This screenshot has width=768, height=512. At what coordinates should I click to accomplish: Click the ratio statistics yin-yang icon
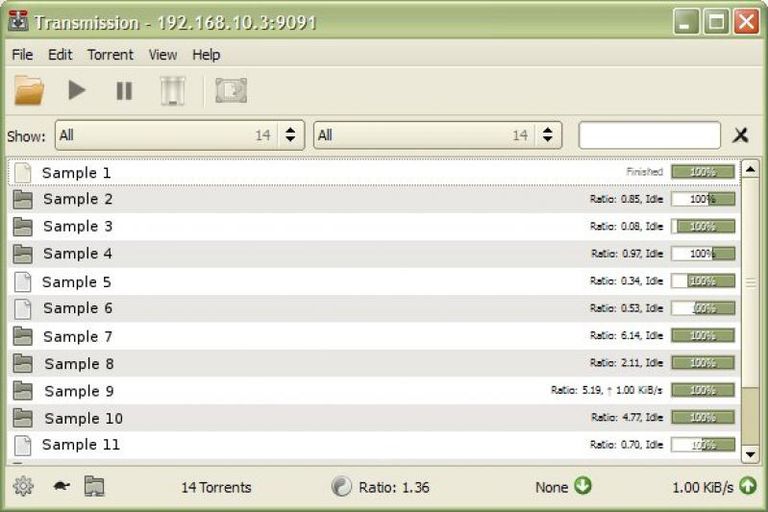[x=341, y=487]
